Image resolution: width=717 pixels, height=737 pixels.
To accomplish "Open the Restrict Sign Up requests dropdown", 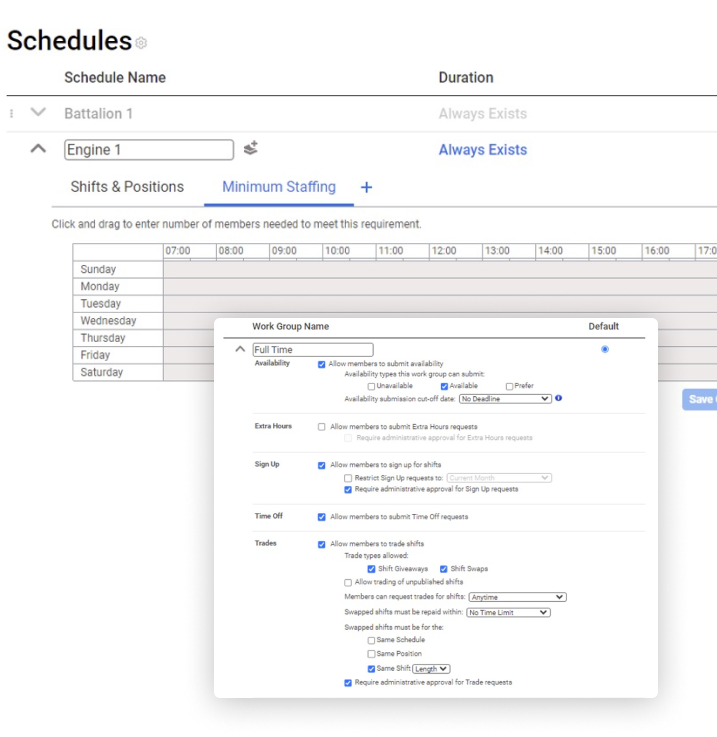I will pos(499,478).
